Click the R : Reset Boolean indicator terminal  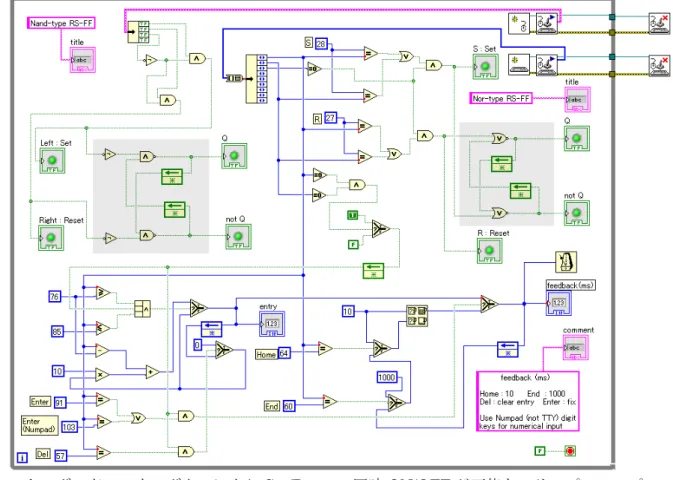point(490,251)
